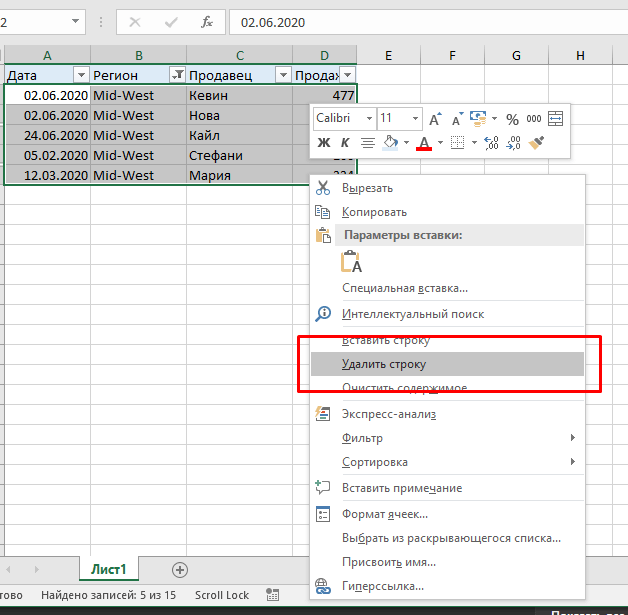Choose Удалить строку from context menu

click(x=448, y=364)
